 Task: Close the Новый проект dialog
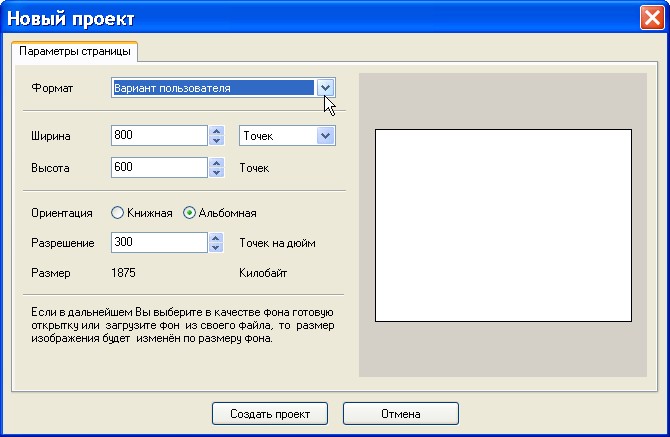(x=652, y=18)
